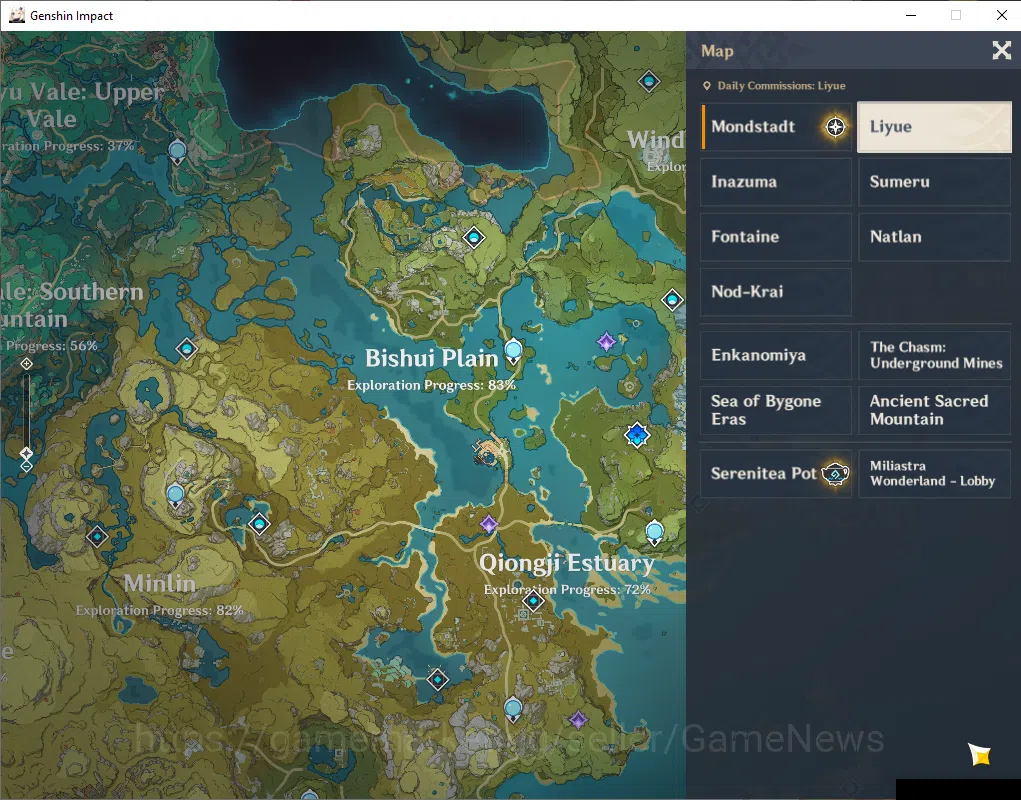
Task: Open The Chasm: Underground Mines map
Action: pos(934,355)
